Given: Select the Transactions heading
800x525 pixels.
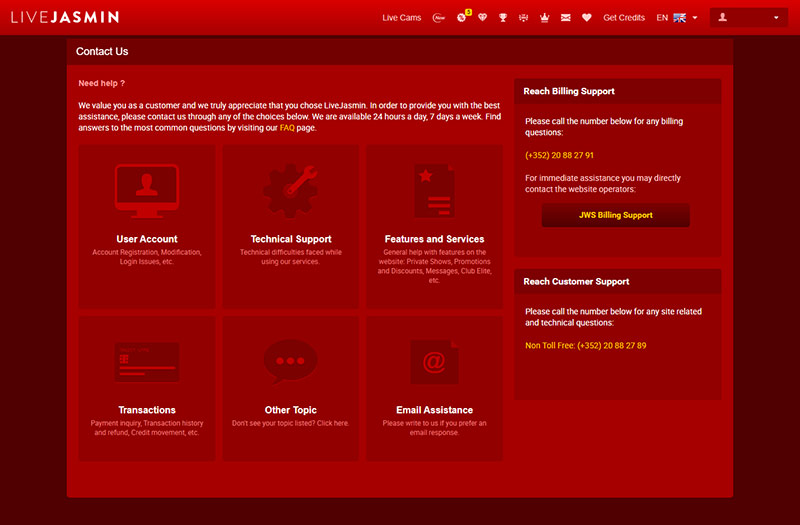Looking at the screenshot, I should coord(147,410).
